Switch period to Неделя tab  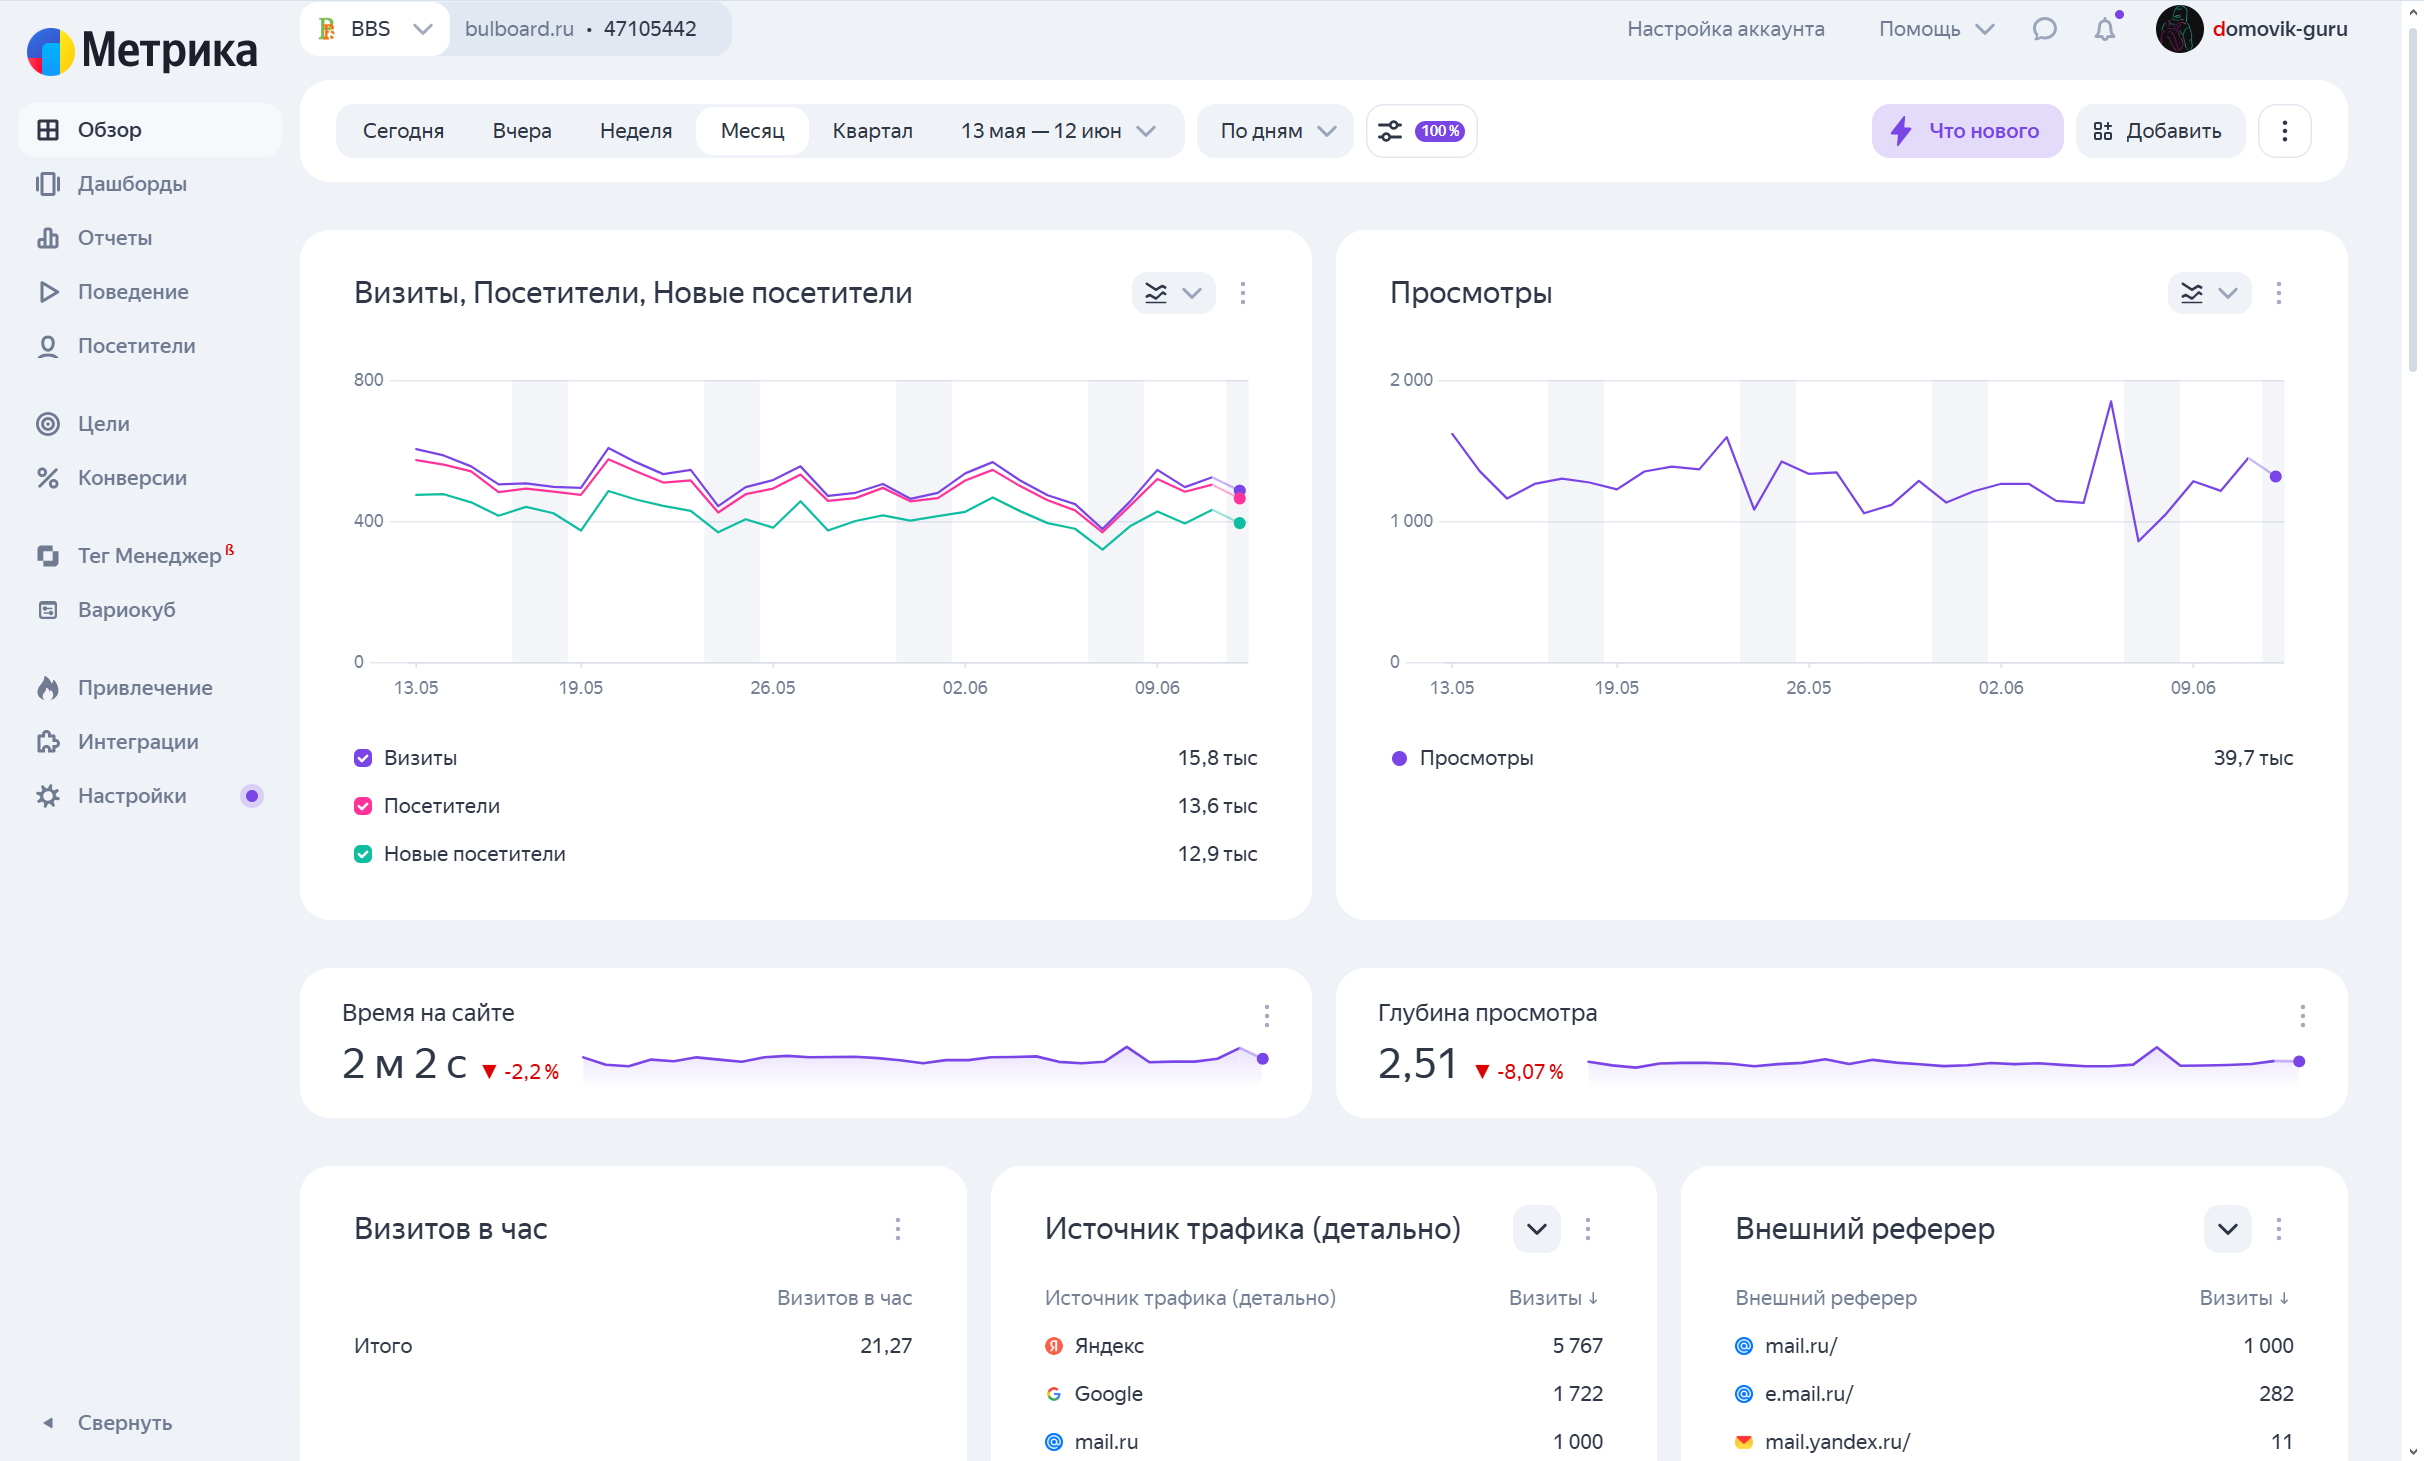635,131
